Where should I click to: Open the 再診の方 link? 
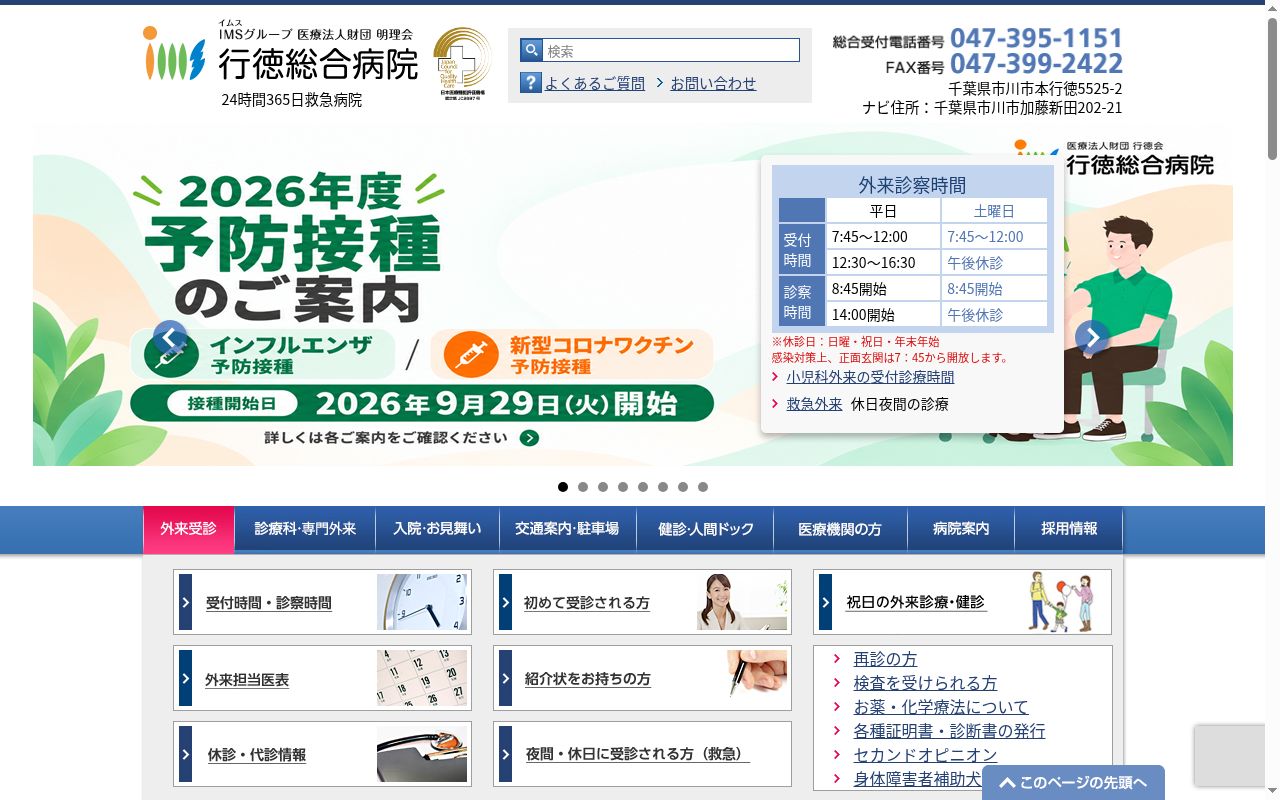[x=885, y=660]
